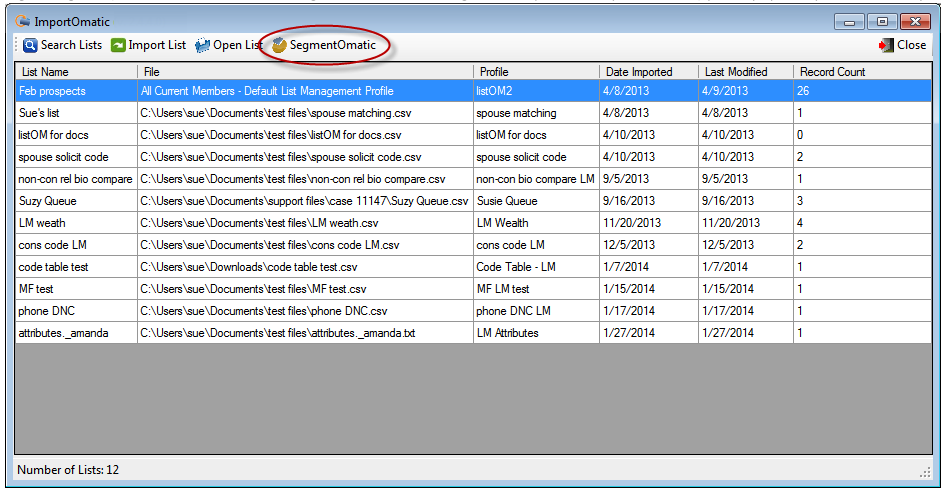
Task: Click the Suzy Queue.csv file path cell
Action: (306, 201)
